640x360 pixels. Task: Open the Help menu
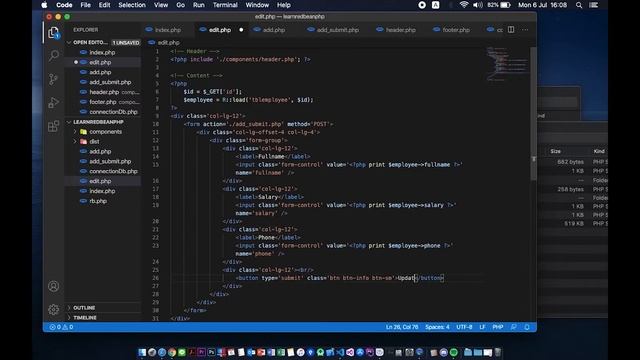pyautogui.click(x=284, y=5)
